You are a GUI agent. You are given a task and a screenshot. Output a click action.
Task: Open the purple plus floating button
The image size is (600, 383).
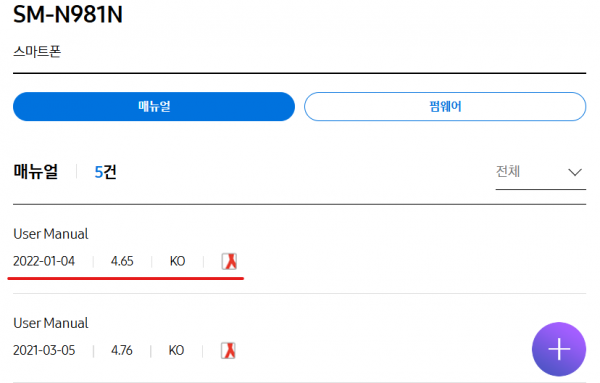[559, 349]
